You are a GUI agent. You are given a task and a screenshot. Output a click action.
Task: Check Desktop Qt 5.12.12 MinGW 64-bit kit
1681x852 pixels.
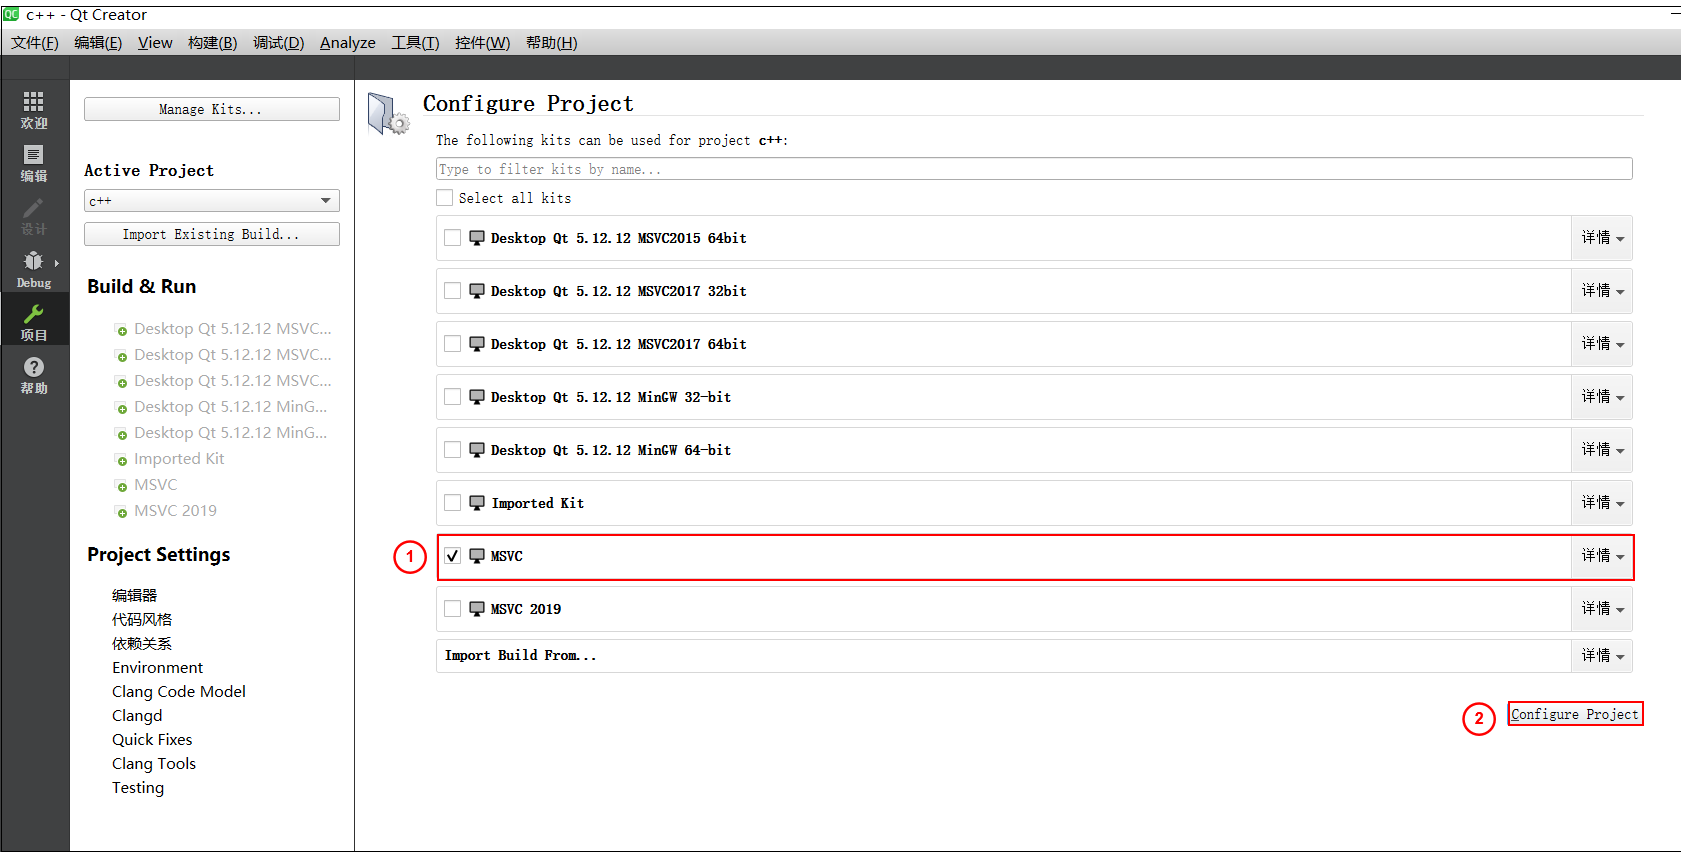pyautogui.click(x=453, y=450)
